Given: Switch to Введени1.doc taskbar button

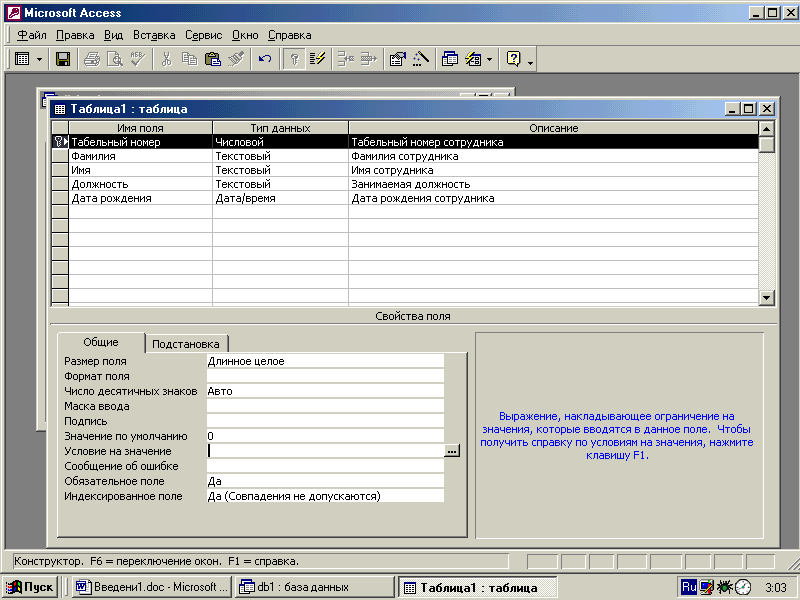Looking at the screenshot, I should point(152,587).
